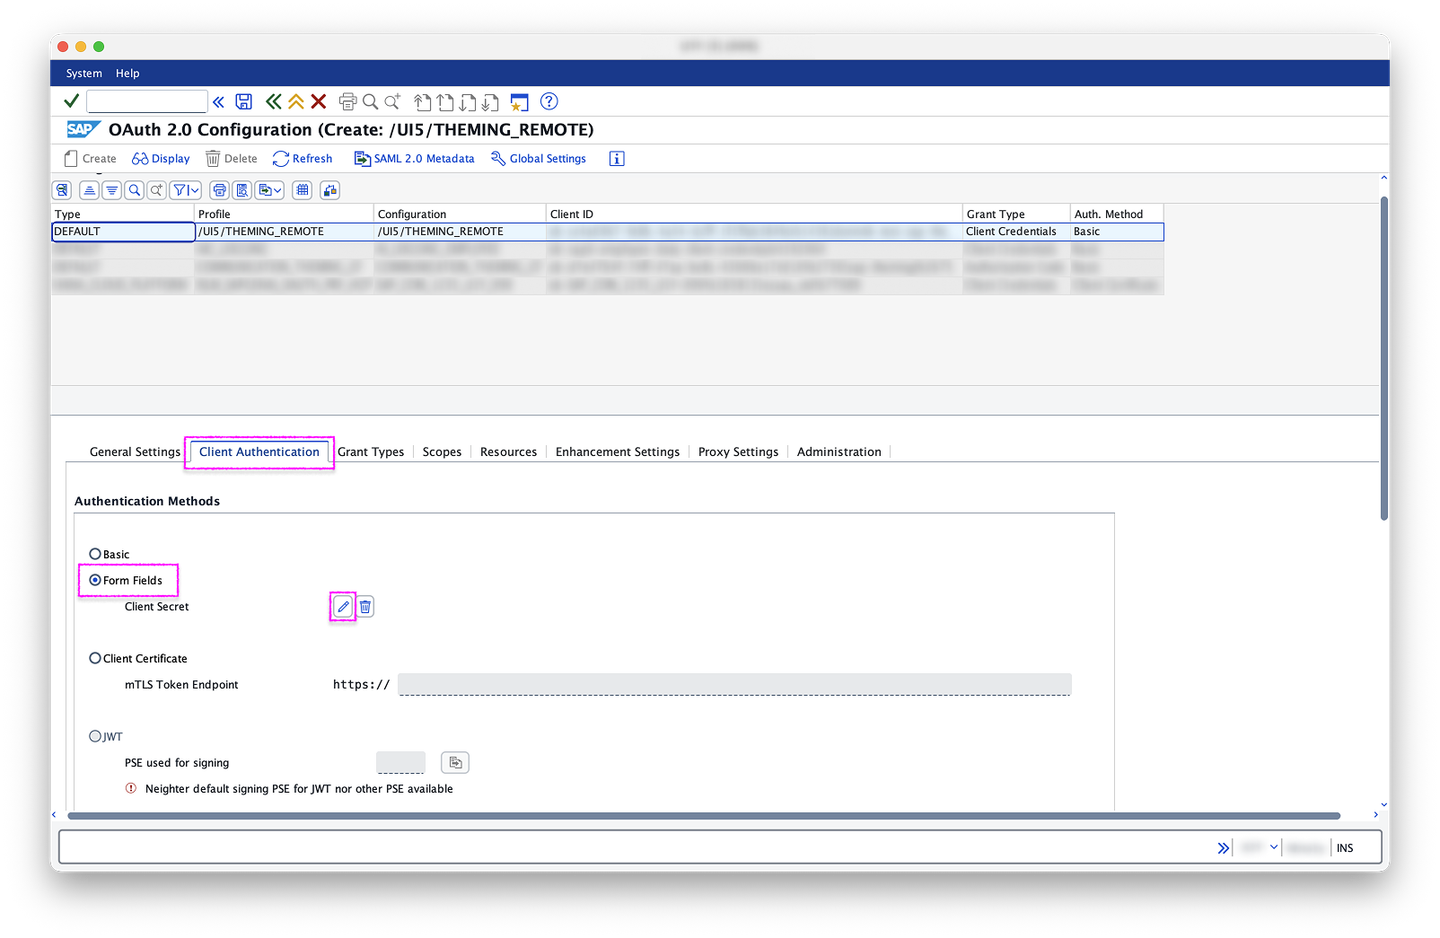
Task: Expand the status bar double-chevron
Action: (x=1223, y=848)
